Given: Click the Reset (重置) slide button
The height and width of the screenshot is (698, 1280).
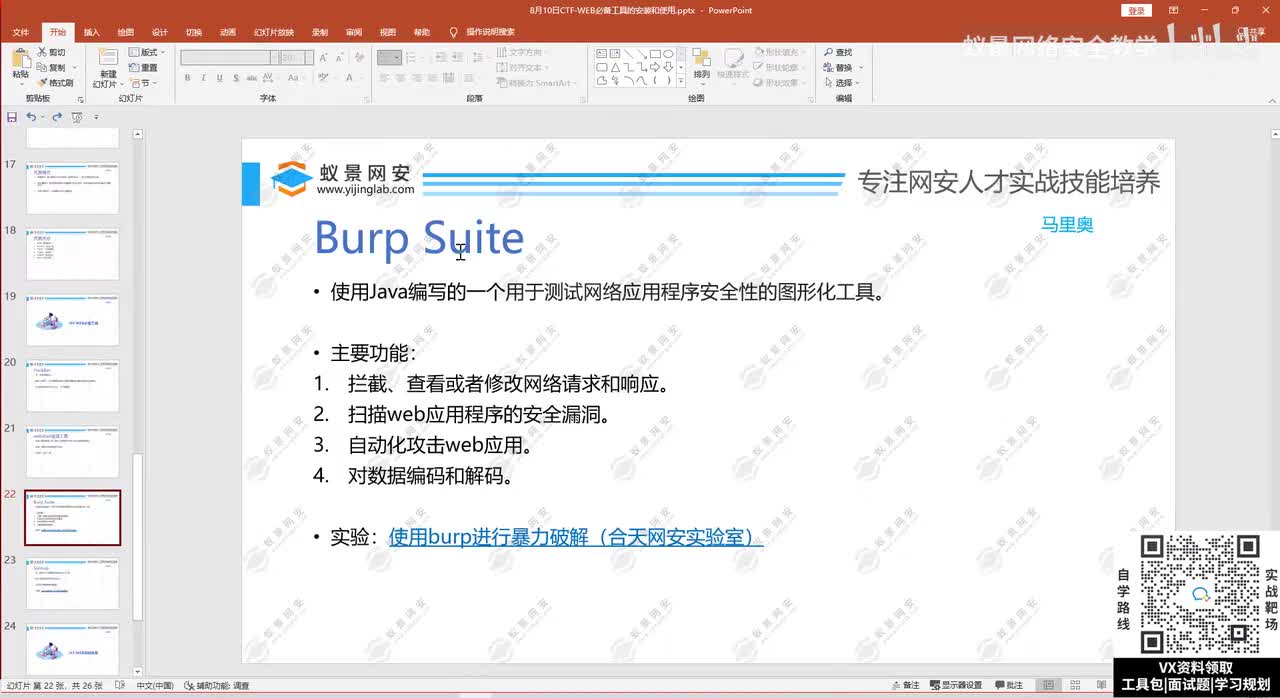Looking at the screenshot, I should pyautogui.click(x=143, y=67).
